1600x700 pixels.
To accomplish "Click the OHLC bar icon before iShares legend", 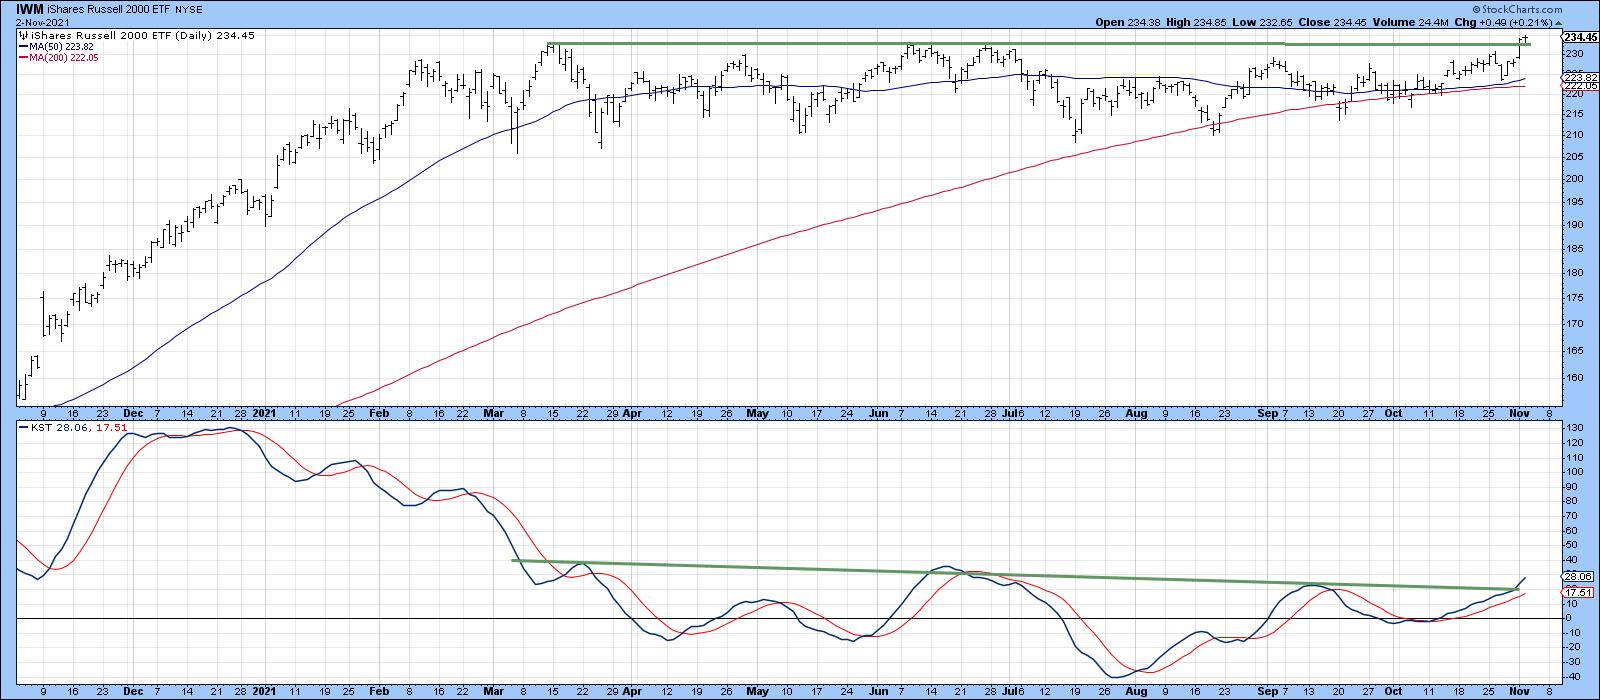I will click(22, 34).
